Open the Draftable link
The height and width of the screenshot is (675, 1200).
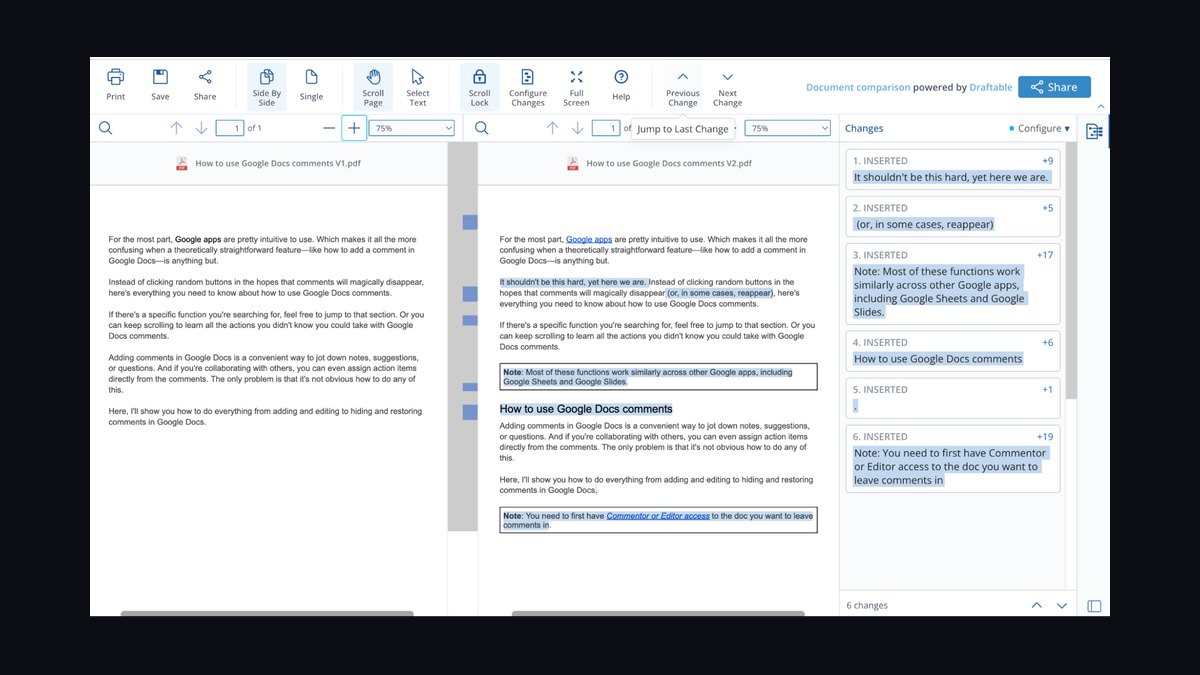991,87
